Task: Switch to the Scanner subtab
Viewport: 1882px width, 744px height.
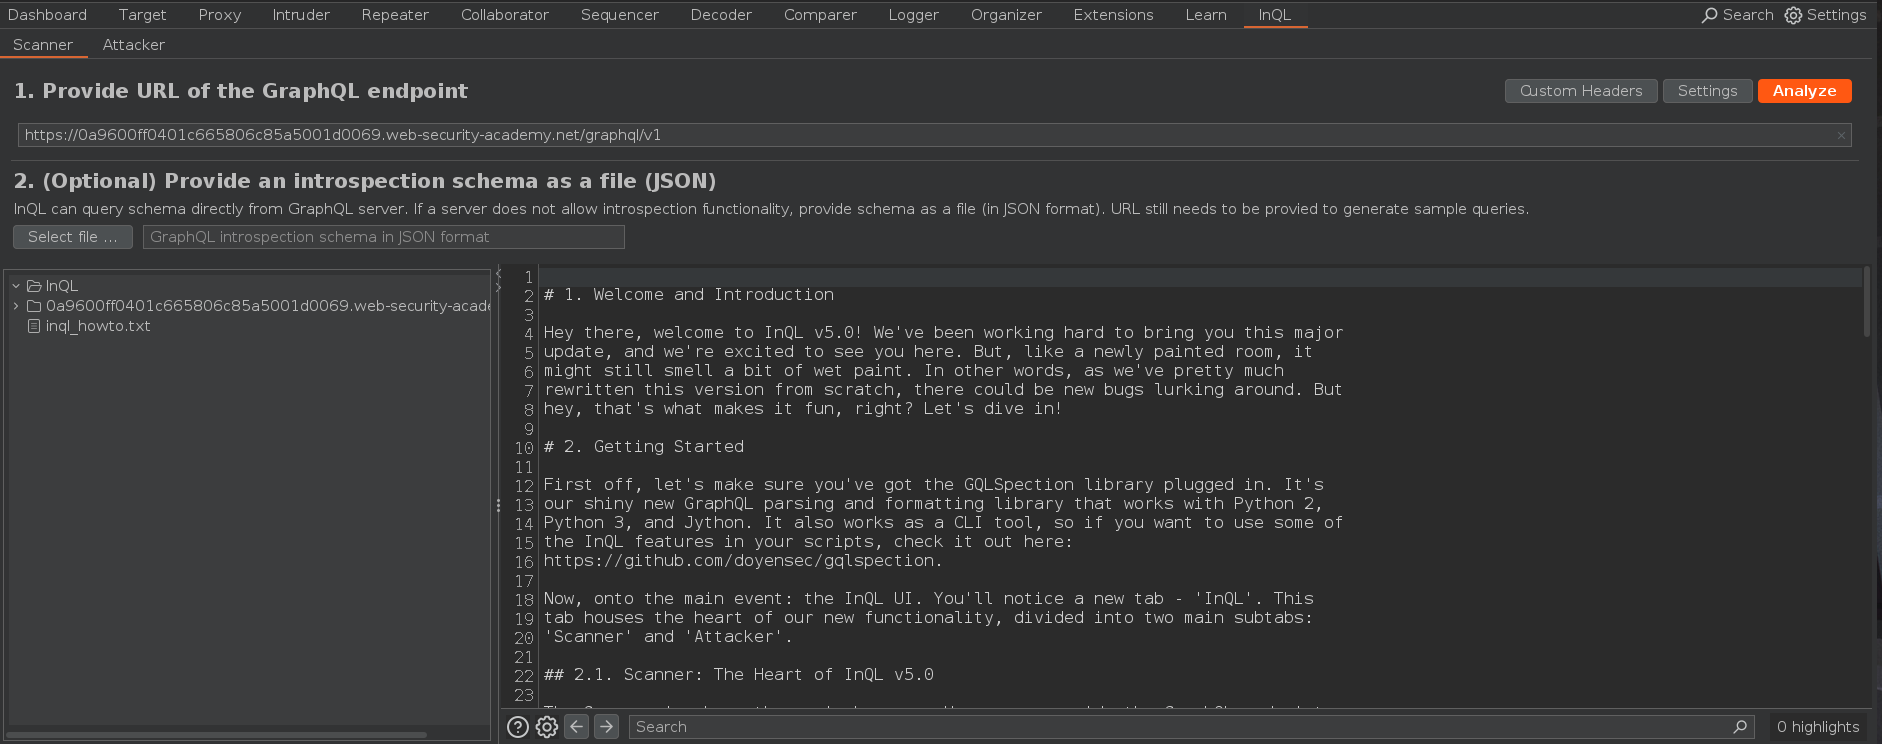Action: tap(43, 45)
